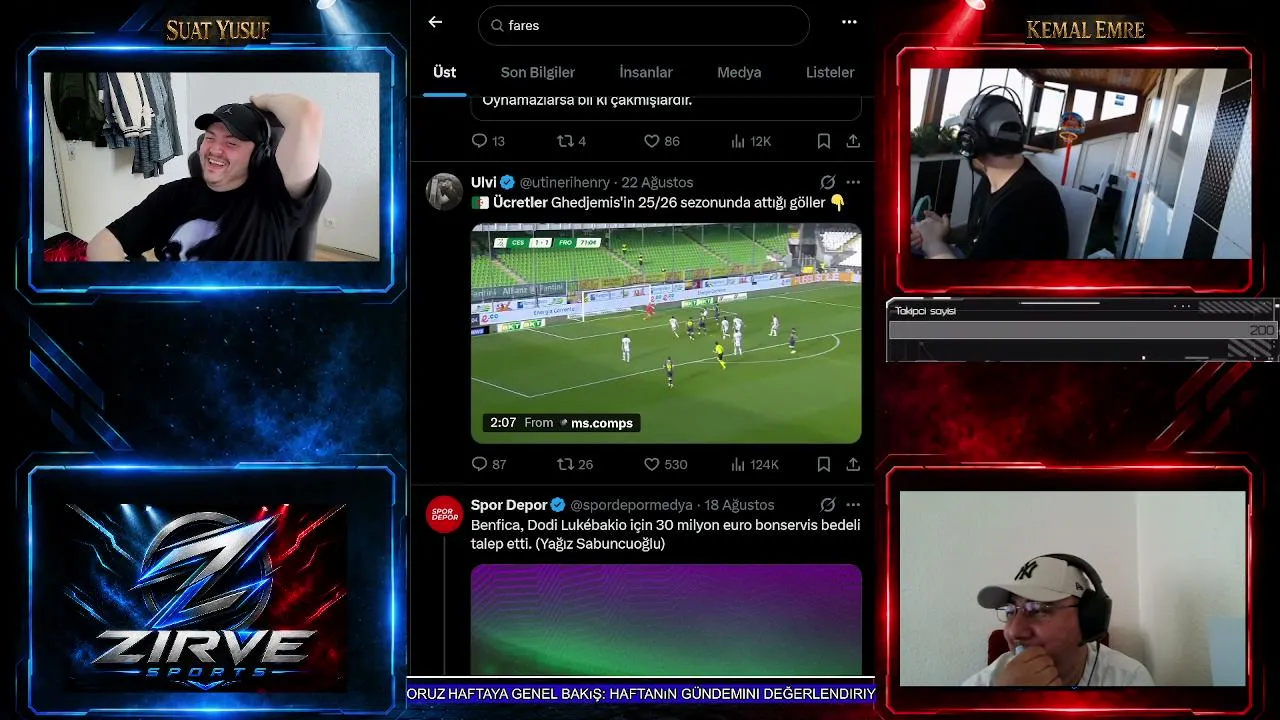Play the Ghedjemis goals video
This screenshot has height=720, width=1280.
666,333
